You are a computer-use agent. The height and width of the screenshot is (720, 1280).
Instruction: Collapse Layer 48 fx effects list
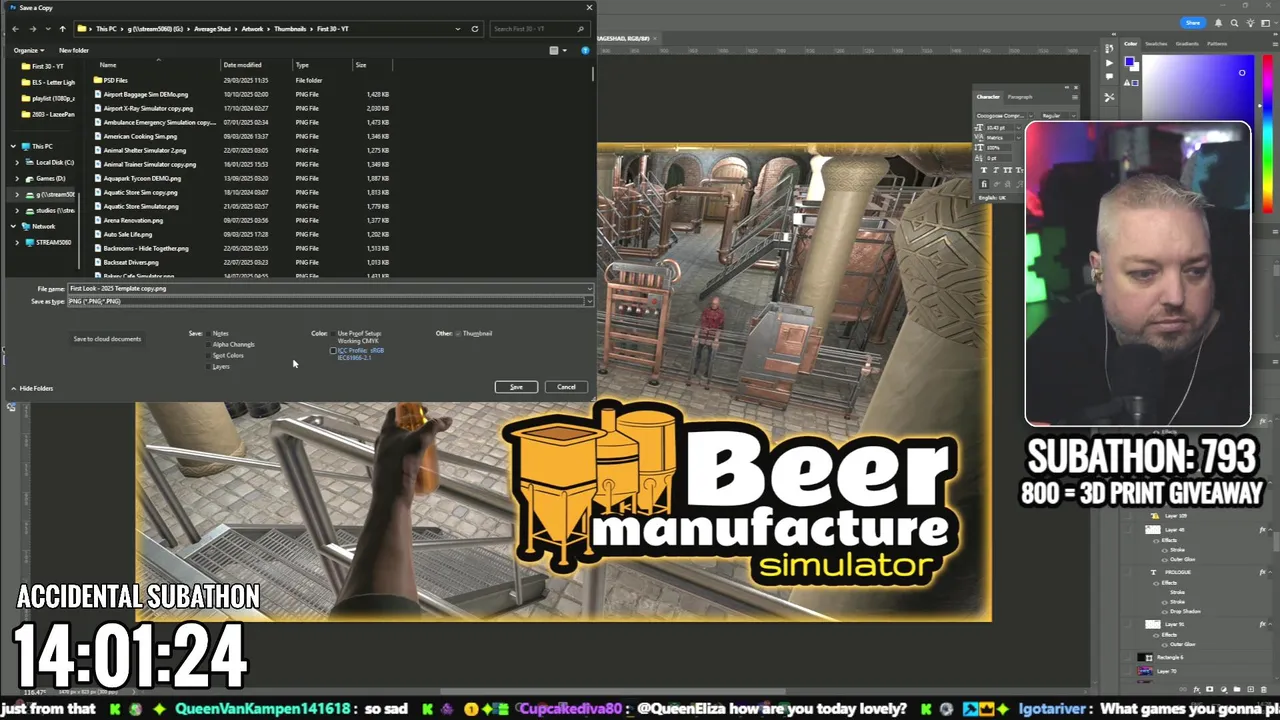click(1270, 530)
